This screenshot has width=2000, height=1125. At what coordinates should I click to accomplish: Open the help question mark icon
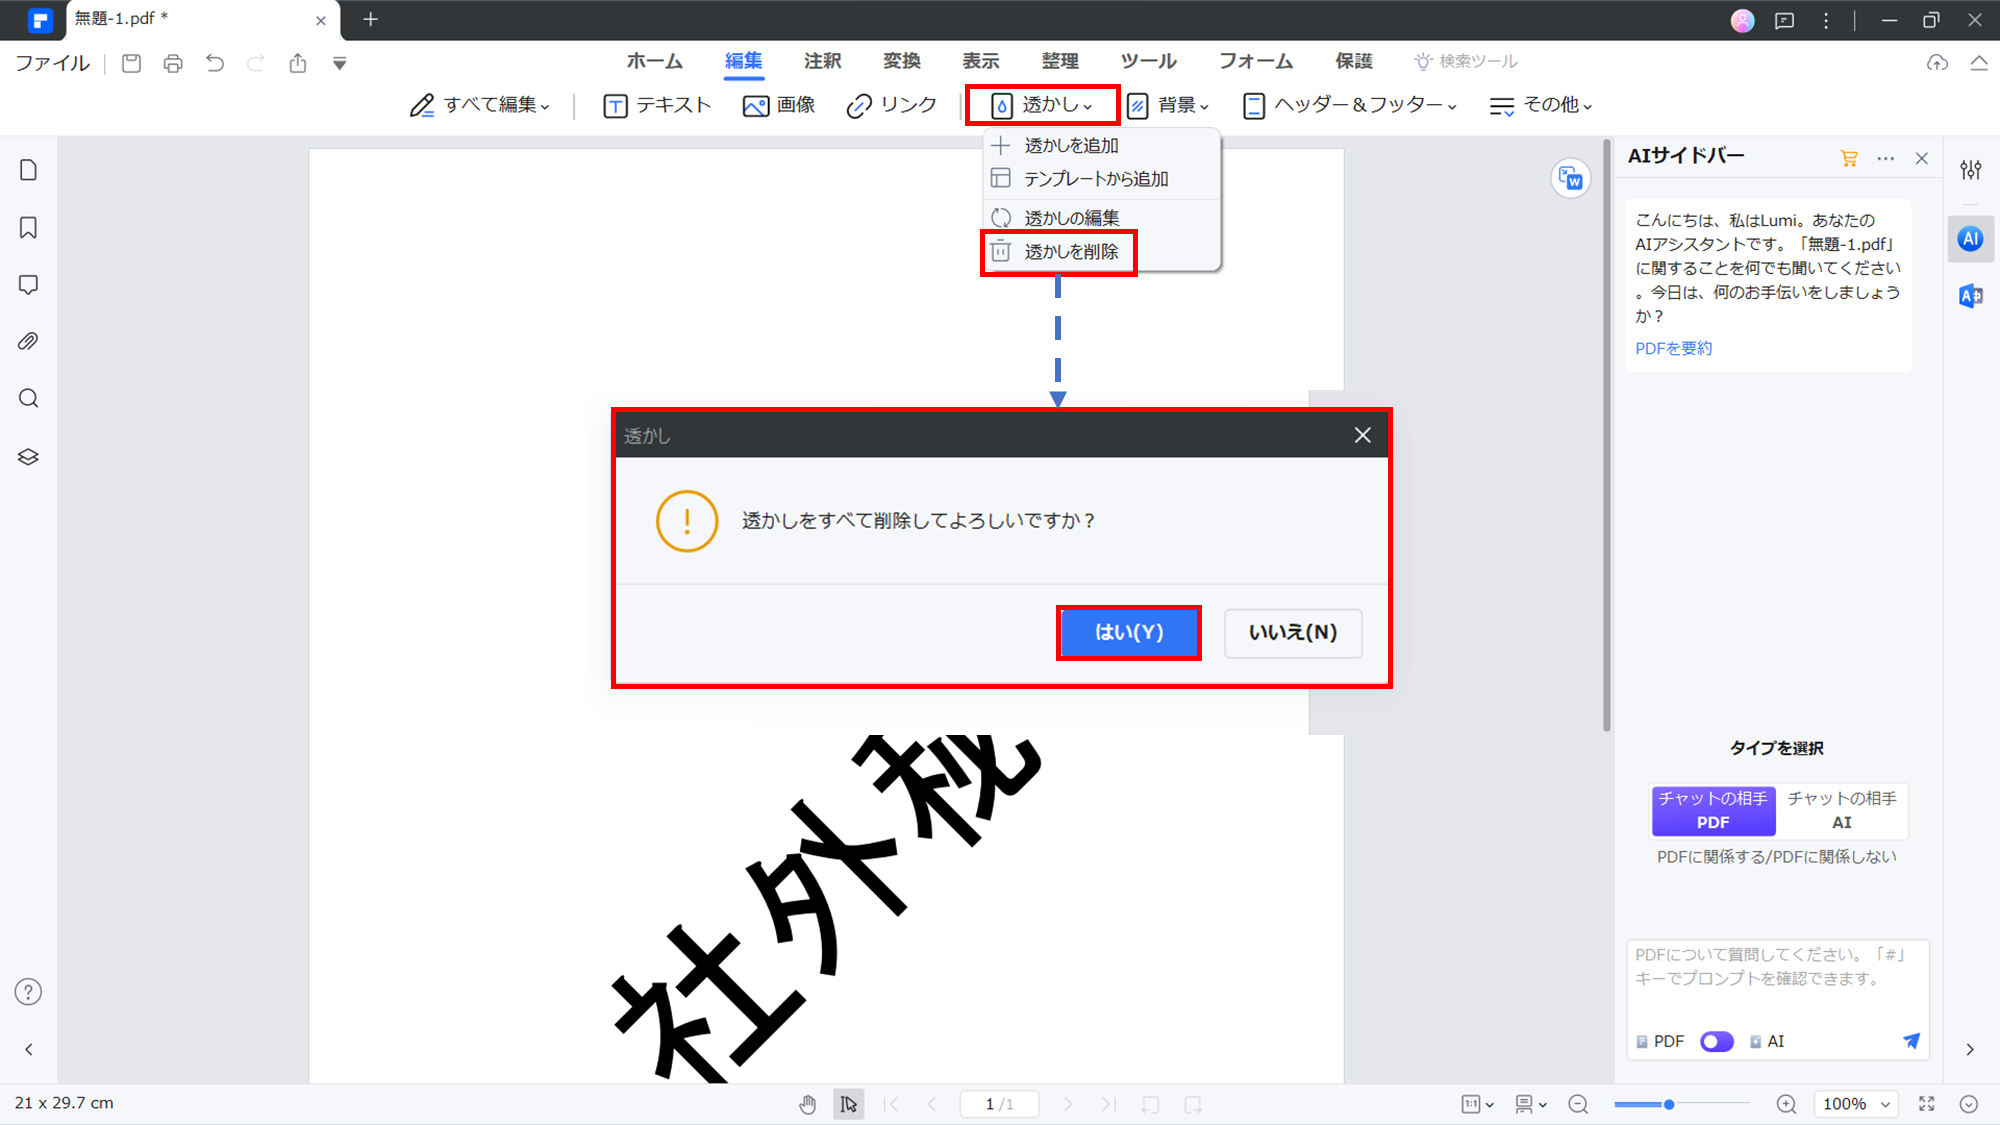click(28, 992)
